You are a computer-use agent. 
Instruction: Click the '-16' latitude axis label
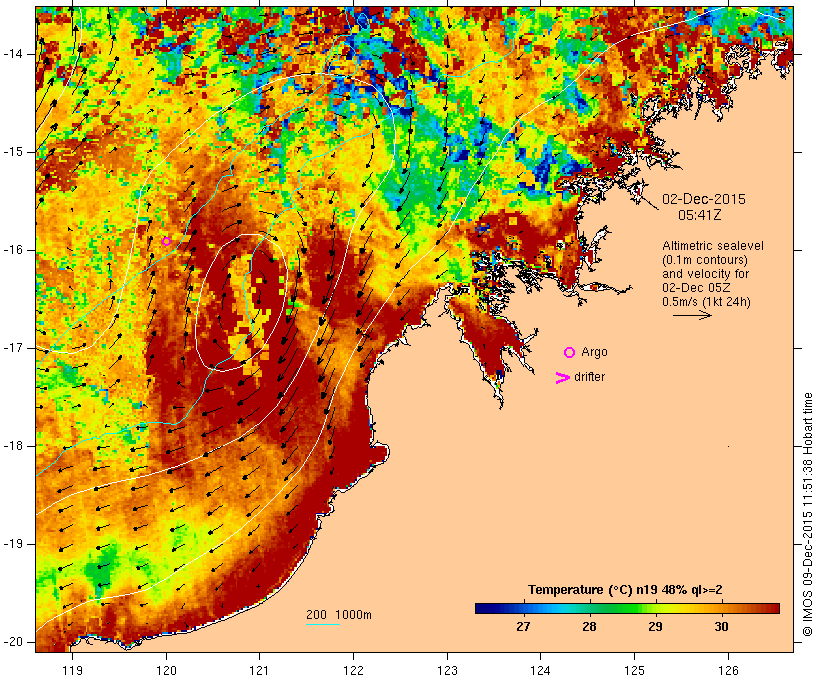coord(13,250)
